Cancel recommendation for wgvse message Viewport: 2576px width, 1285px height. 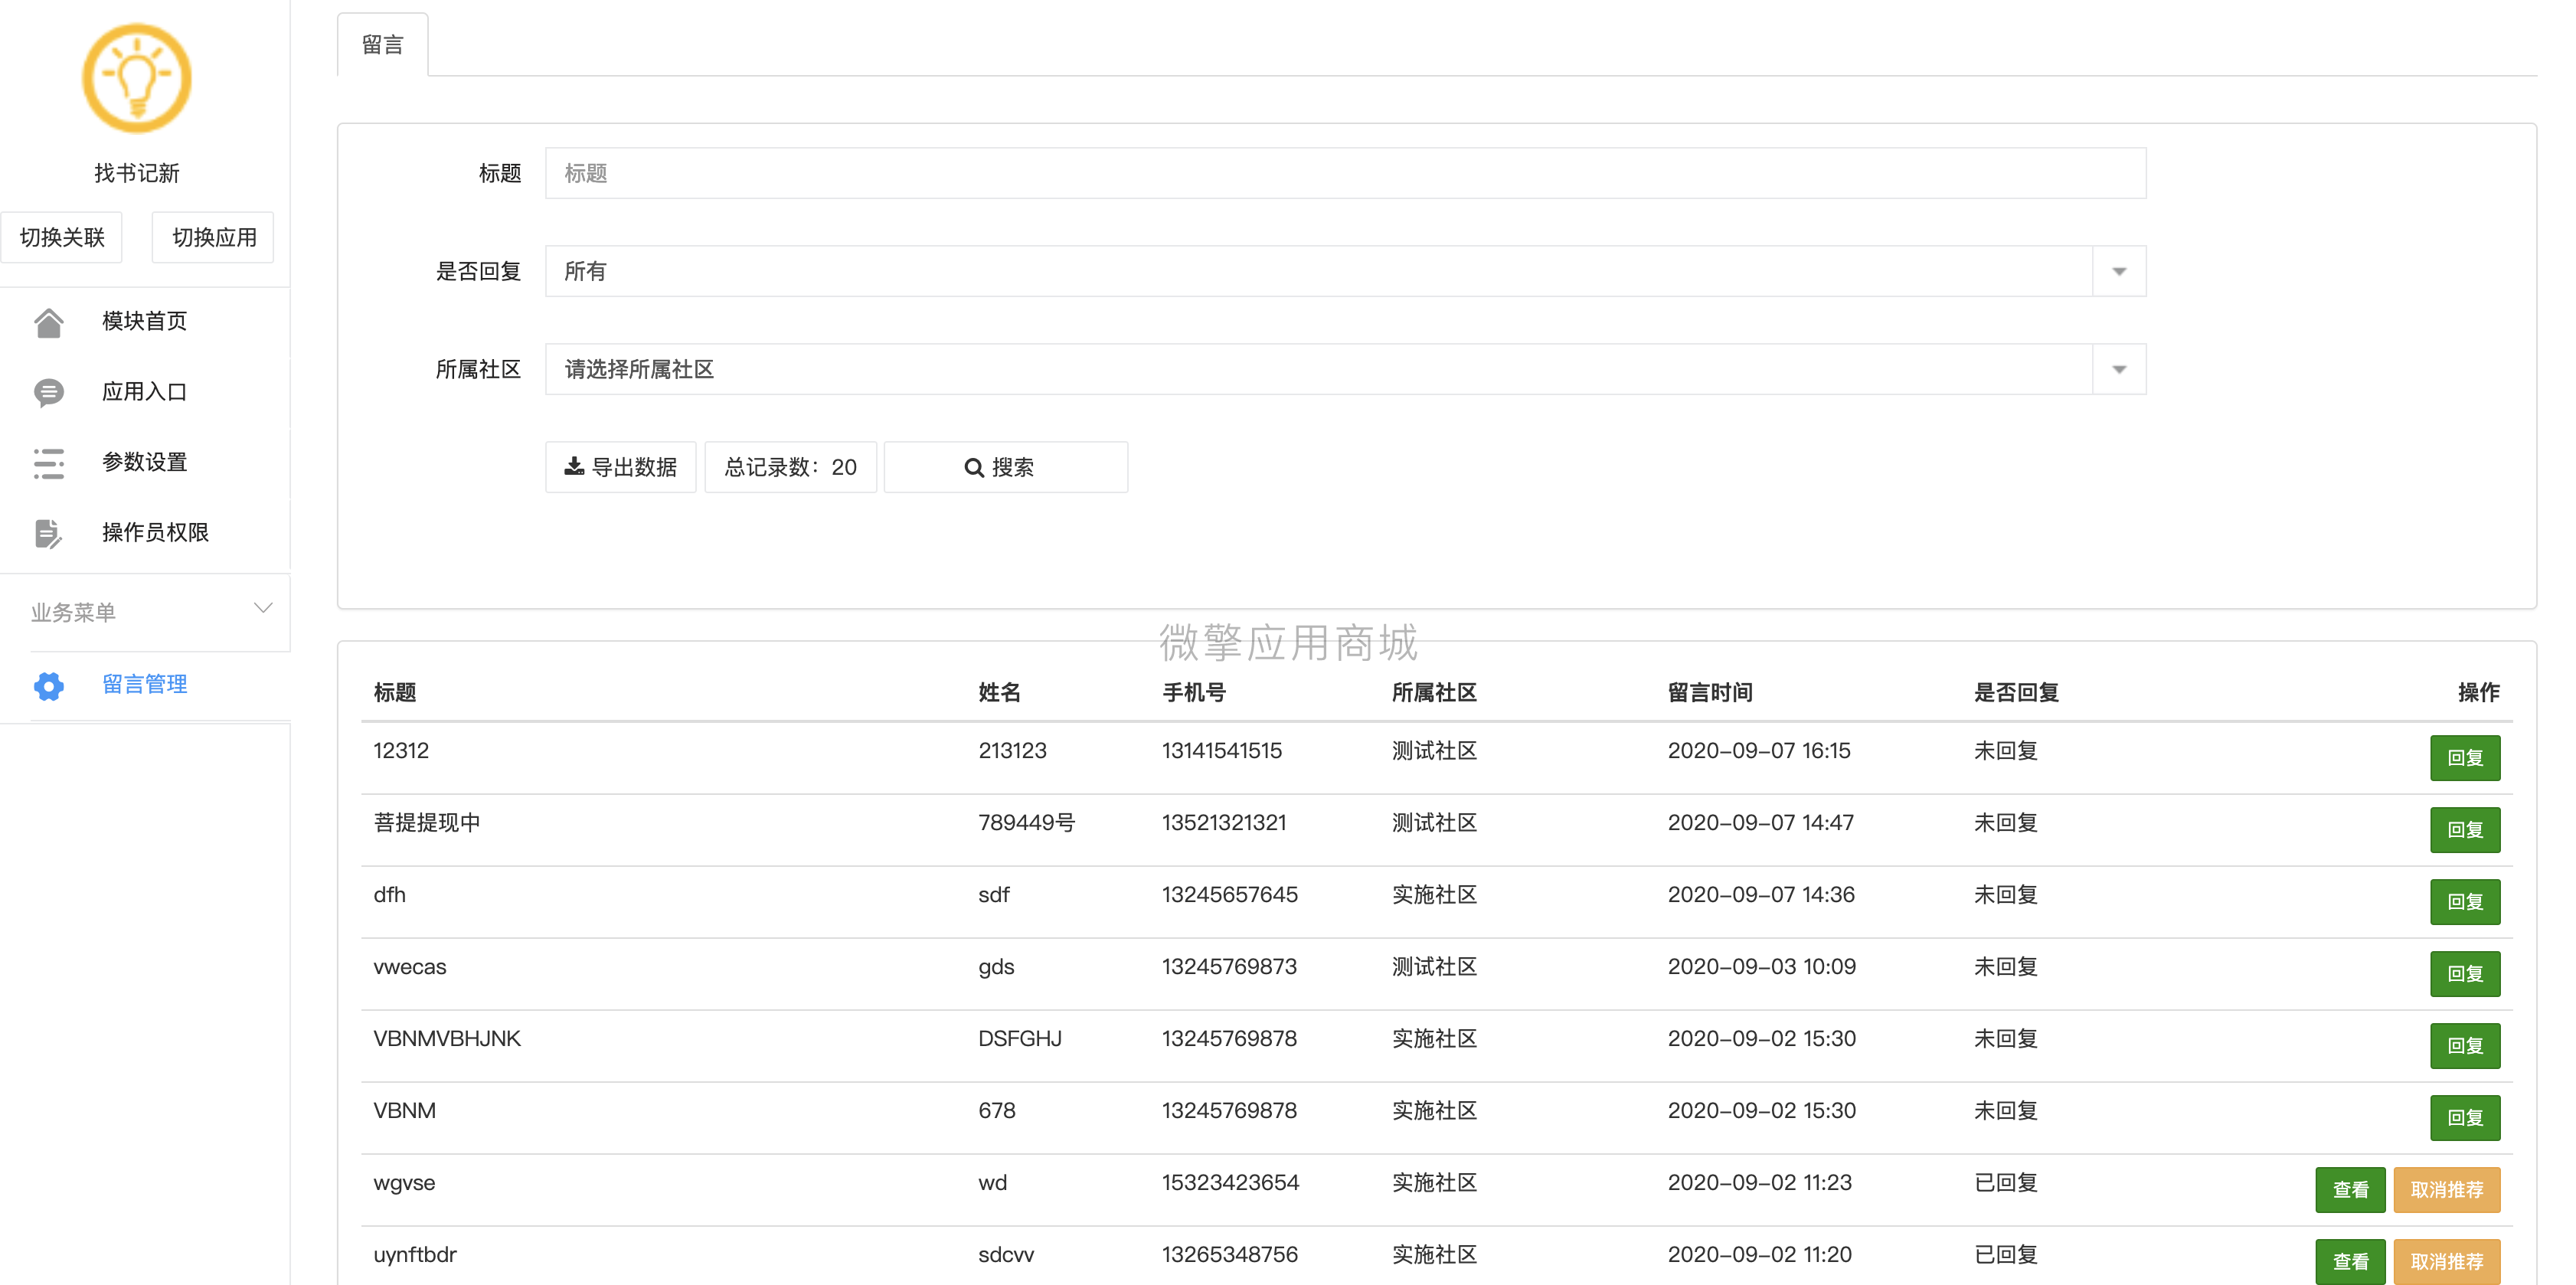coord(2446,1190)
